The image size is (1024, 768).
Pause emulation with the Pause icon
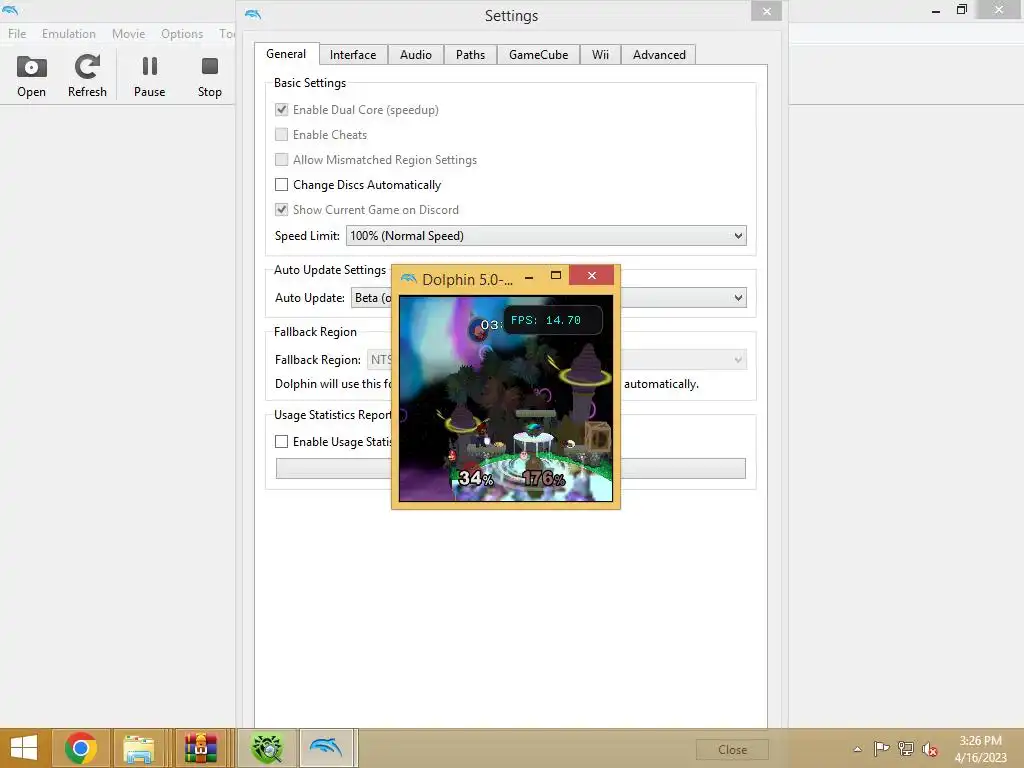150,76
